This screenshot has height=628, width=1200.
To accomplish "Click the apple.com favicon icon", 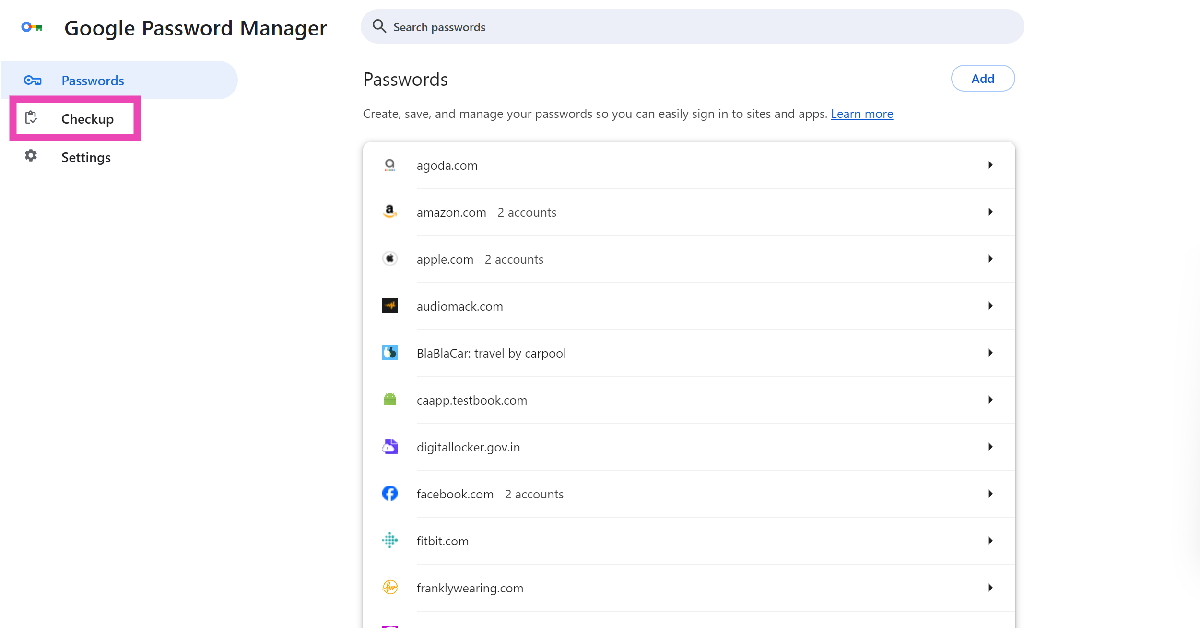I will (390, 259).
